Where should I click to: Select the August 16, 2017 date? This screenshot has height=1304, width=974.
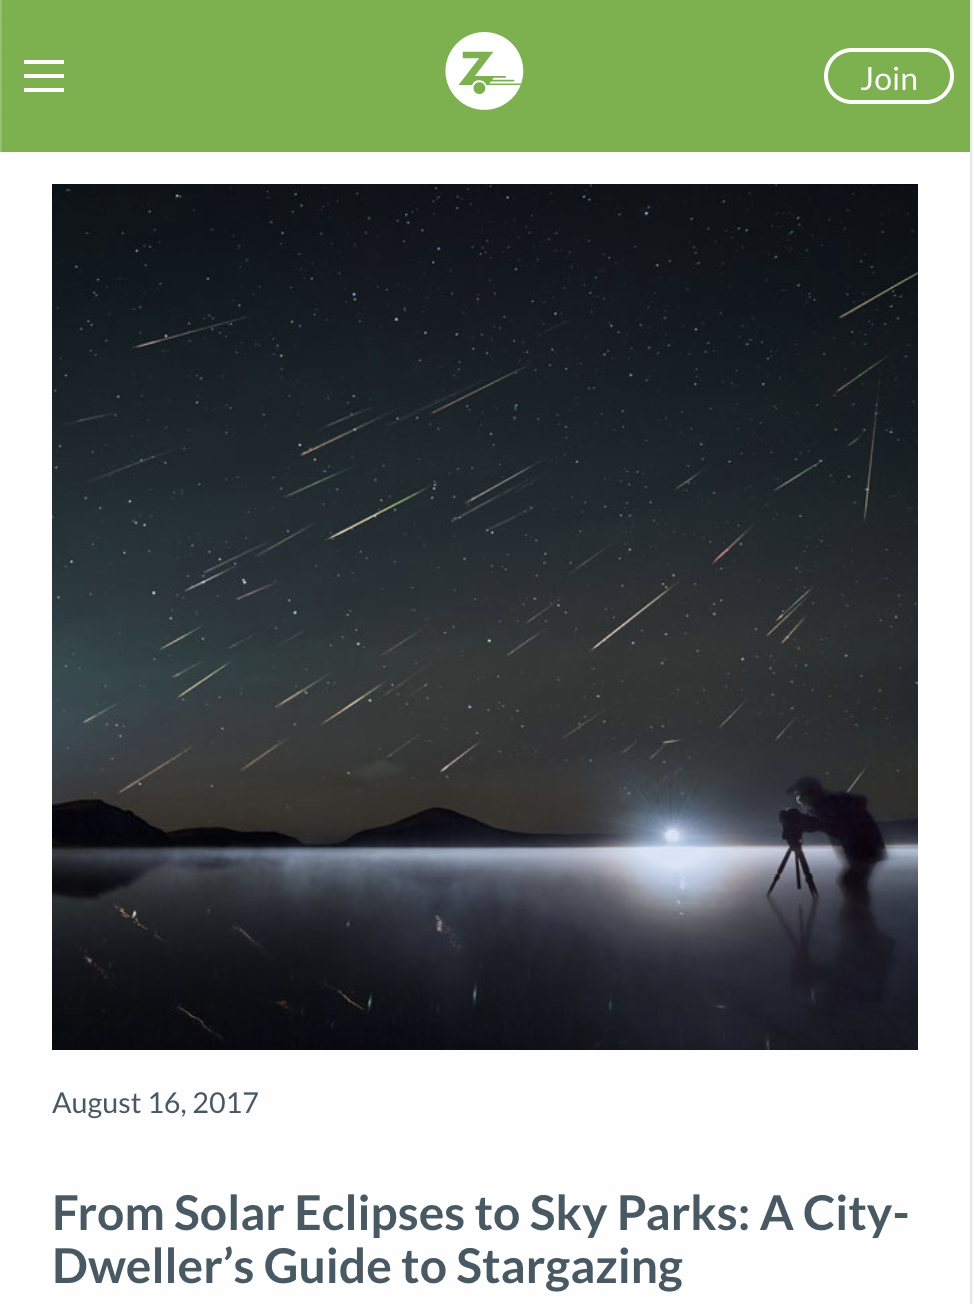point(155,1103)
